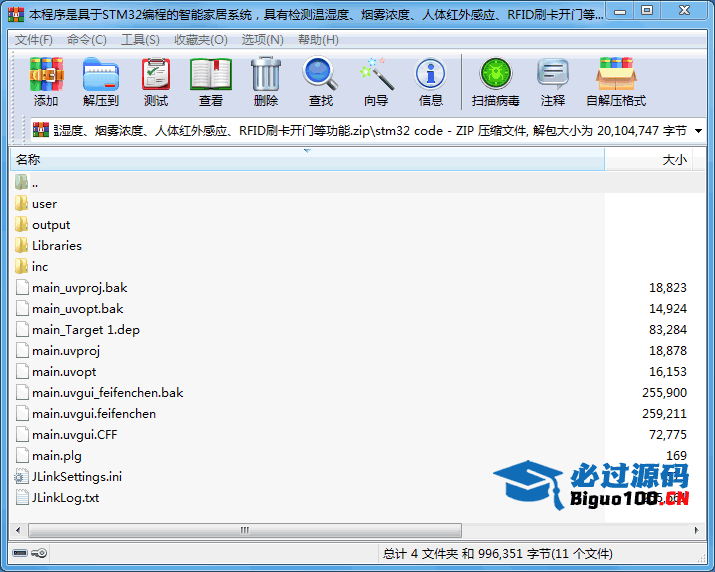Screen dimensions: 715x572
Task: Open the 收藏夹(O) menu
Action: pyautogui.click(x=201, y=39)
